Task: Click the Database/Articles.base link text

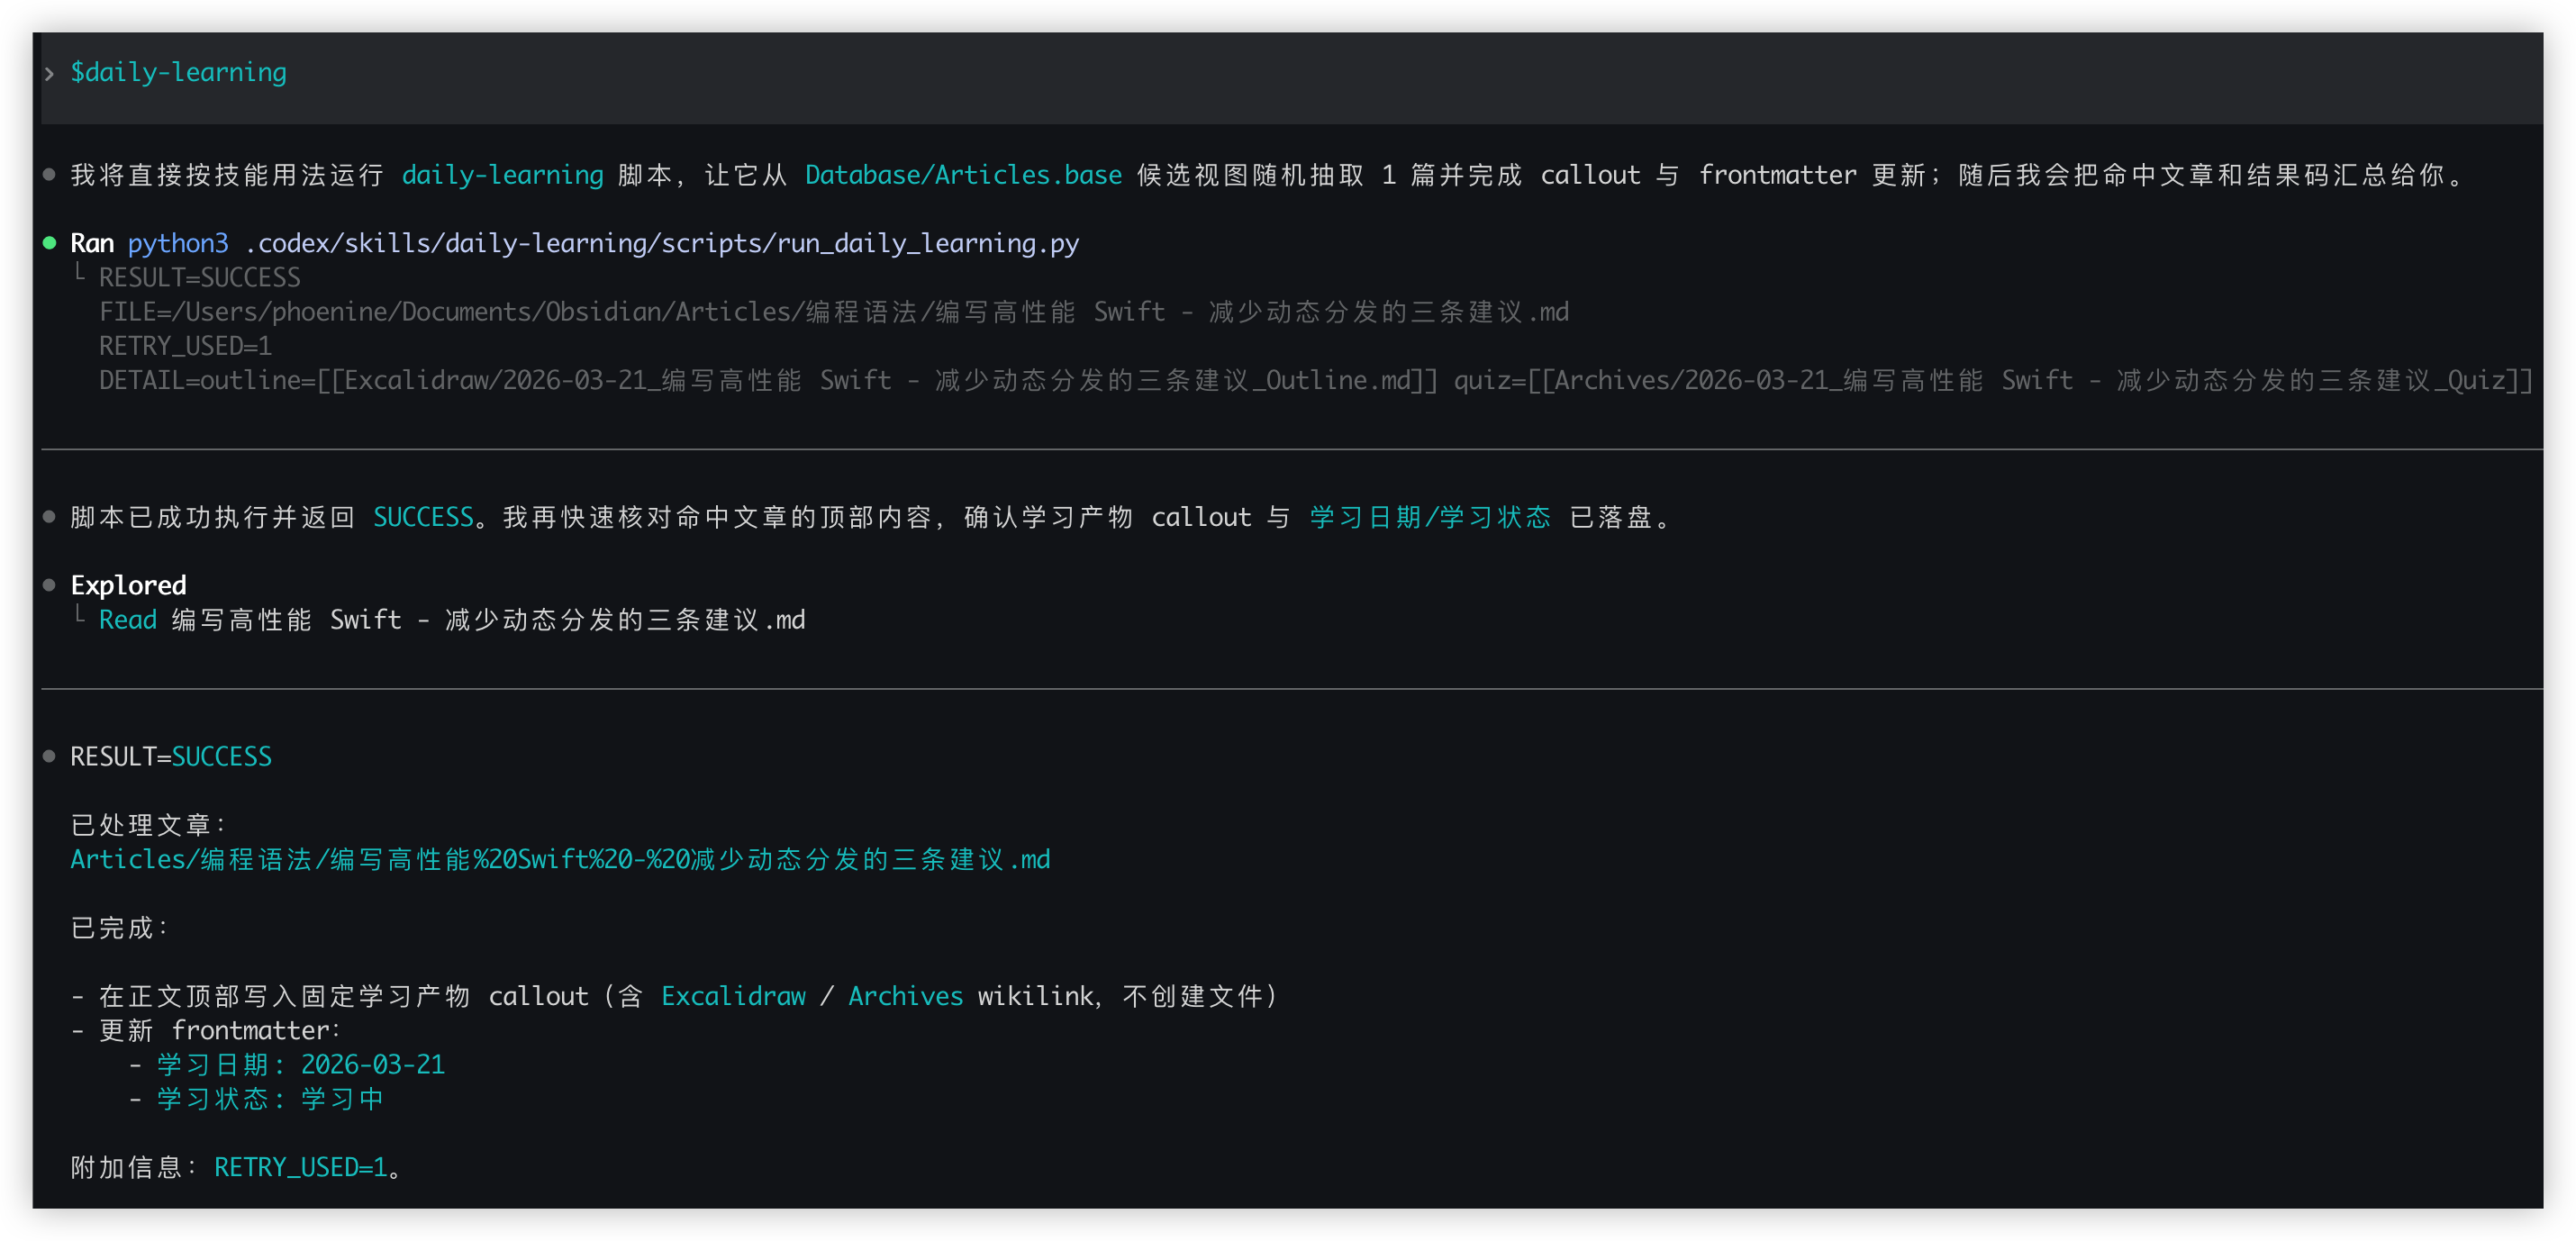Action: pyautogui.click(x=963, y=175)
